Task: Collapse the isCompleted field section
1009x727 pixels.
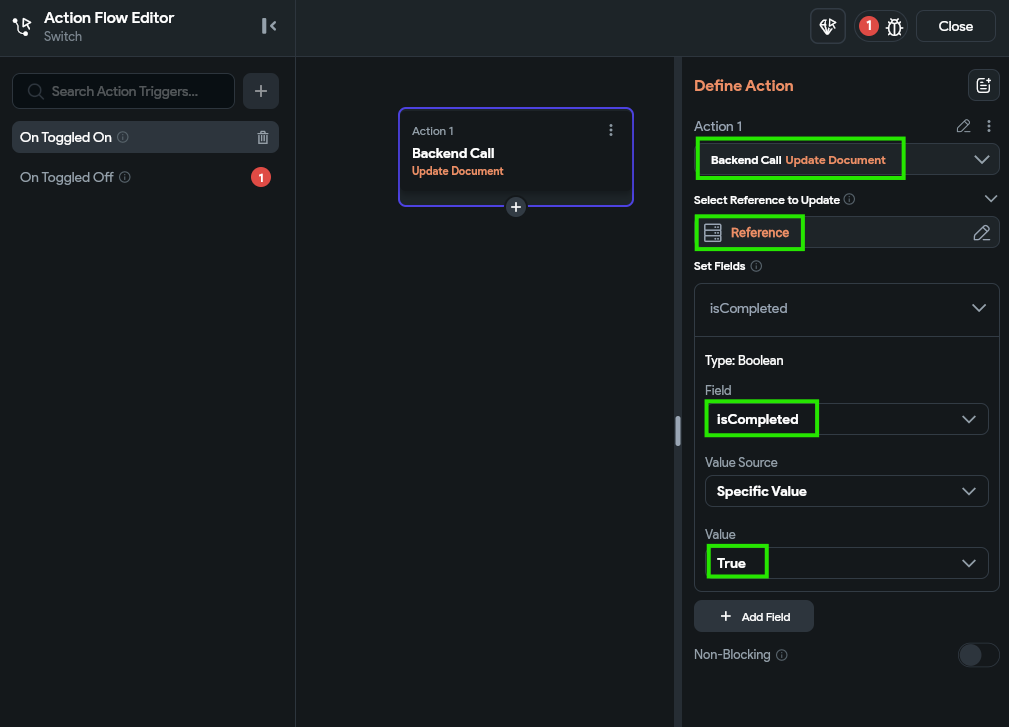Action: [979, 308]
